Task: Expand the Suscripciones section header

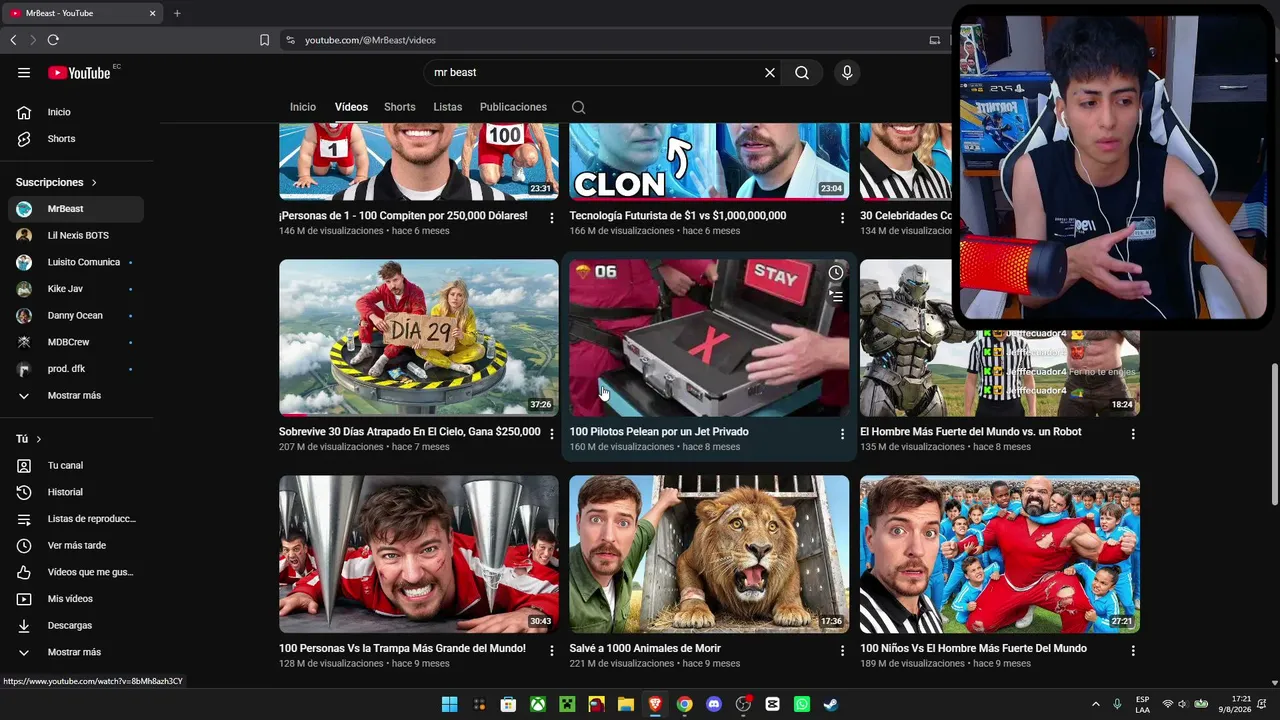Action: (56, 182)
